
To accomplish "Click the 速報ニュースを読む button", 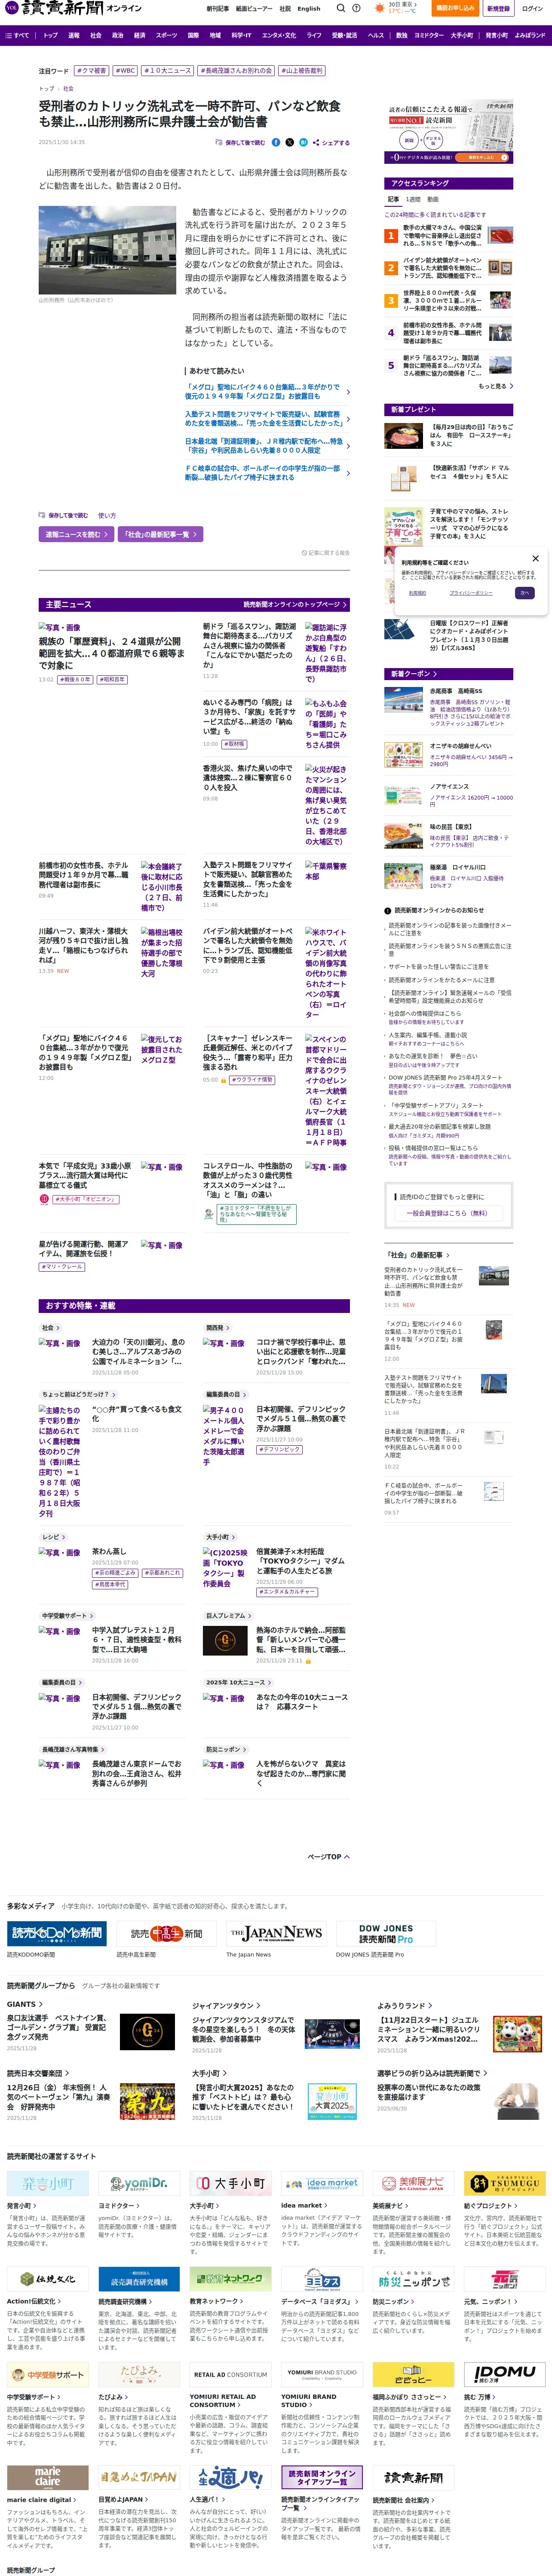I will coord(76,534).
